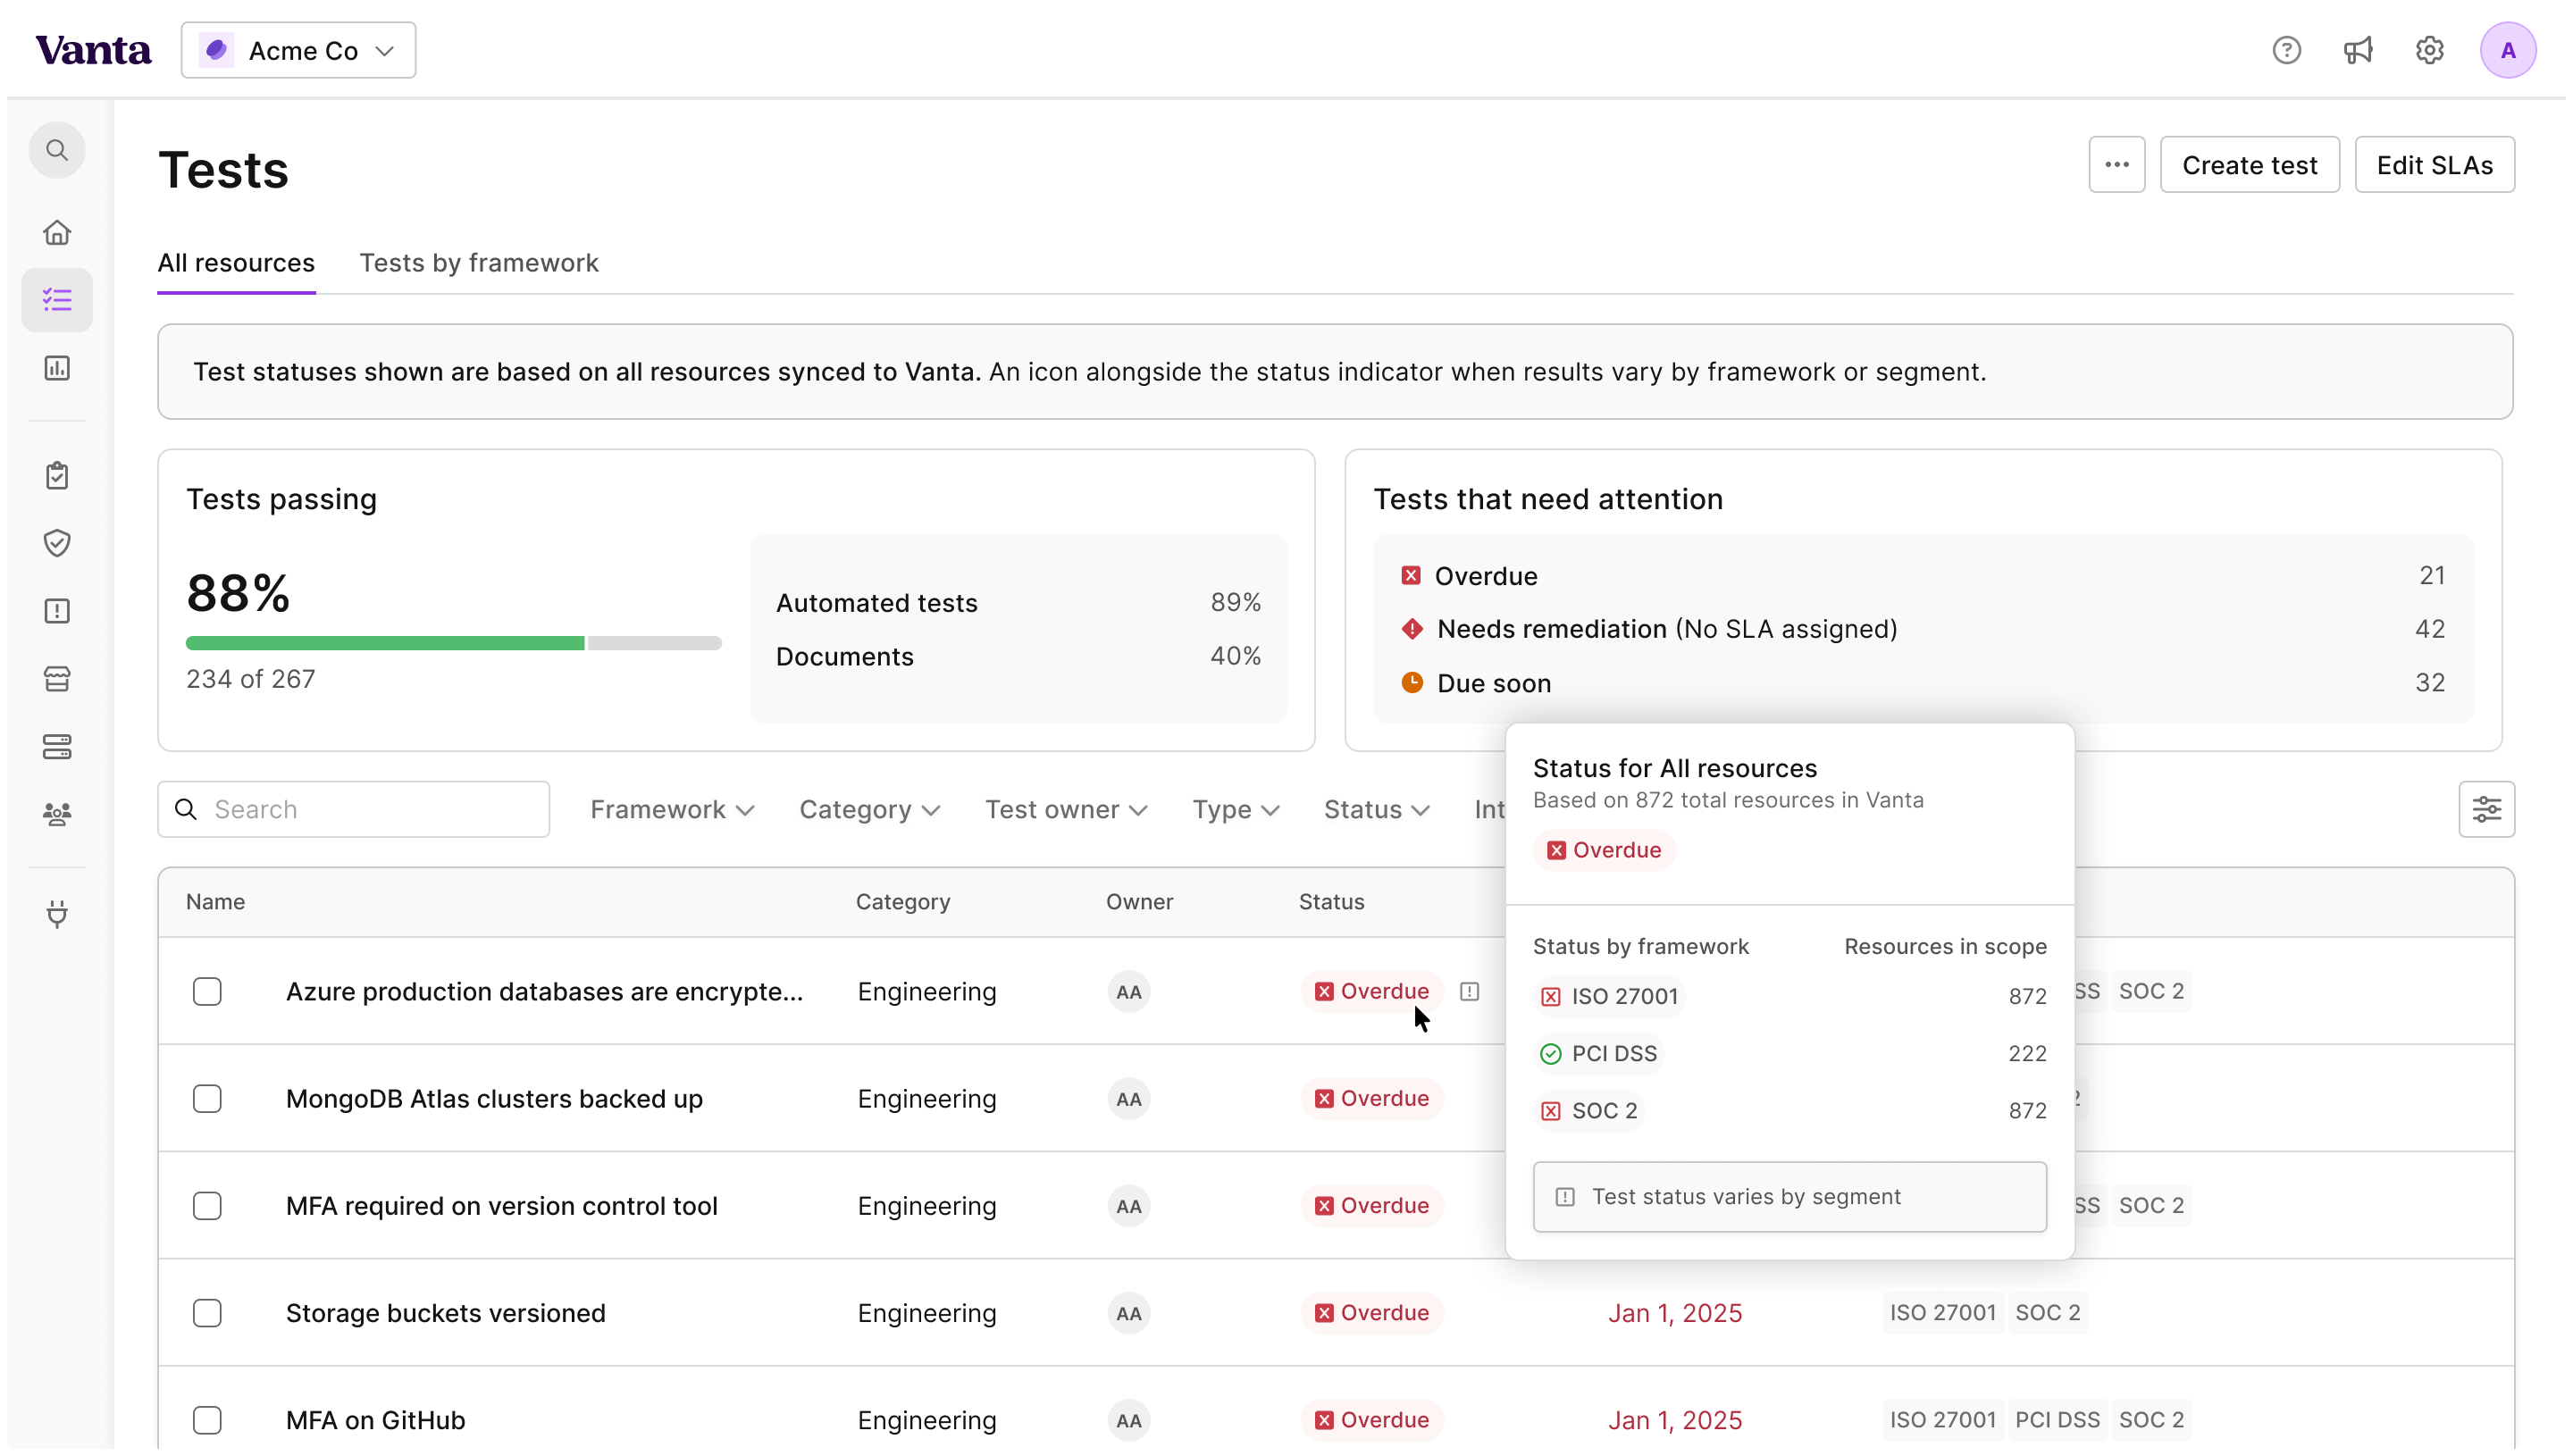Open the integrations plug icon

[x=57, y=914]
